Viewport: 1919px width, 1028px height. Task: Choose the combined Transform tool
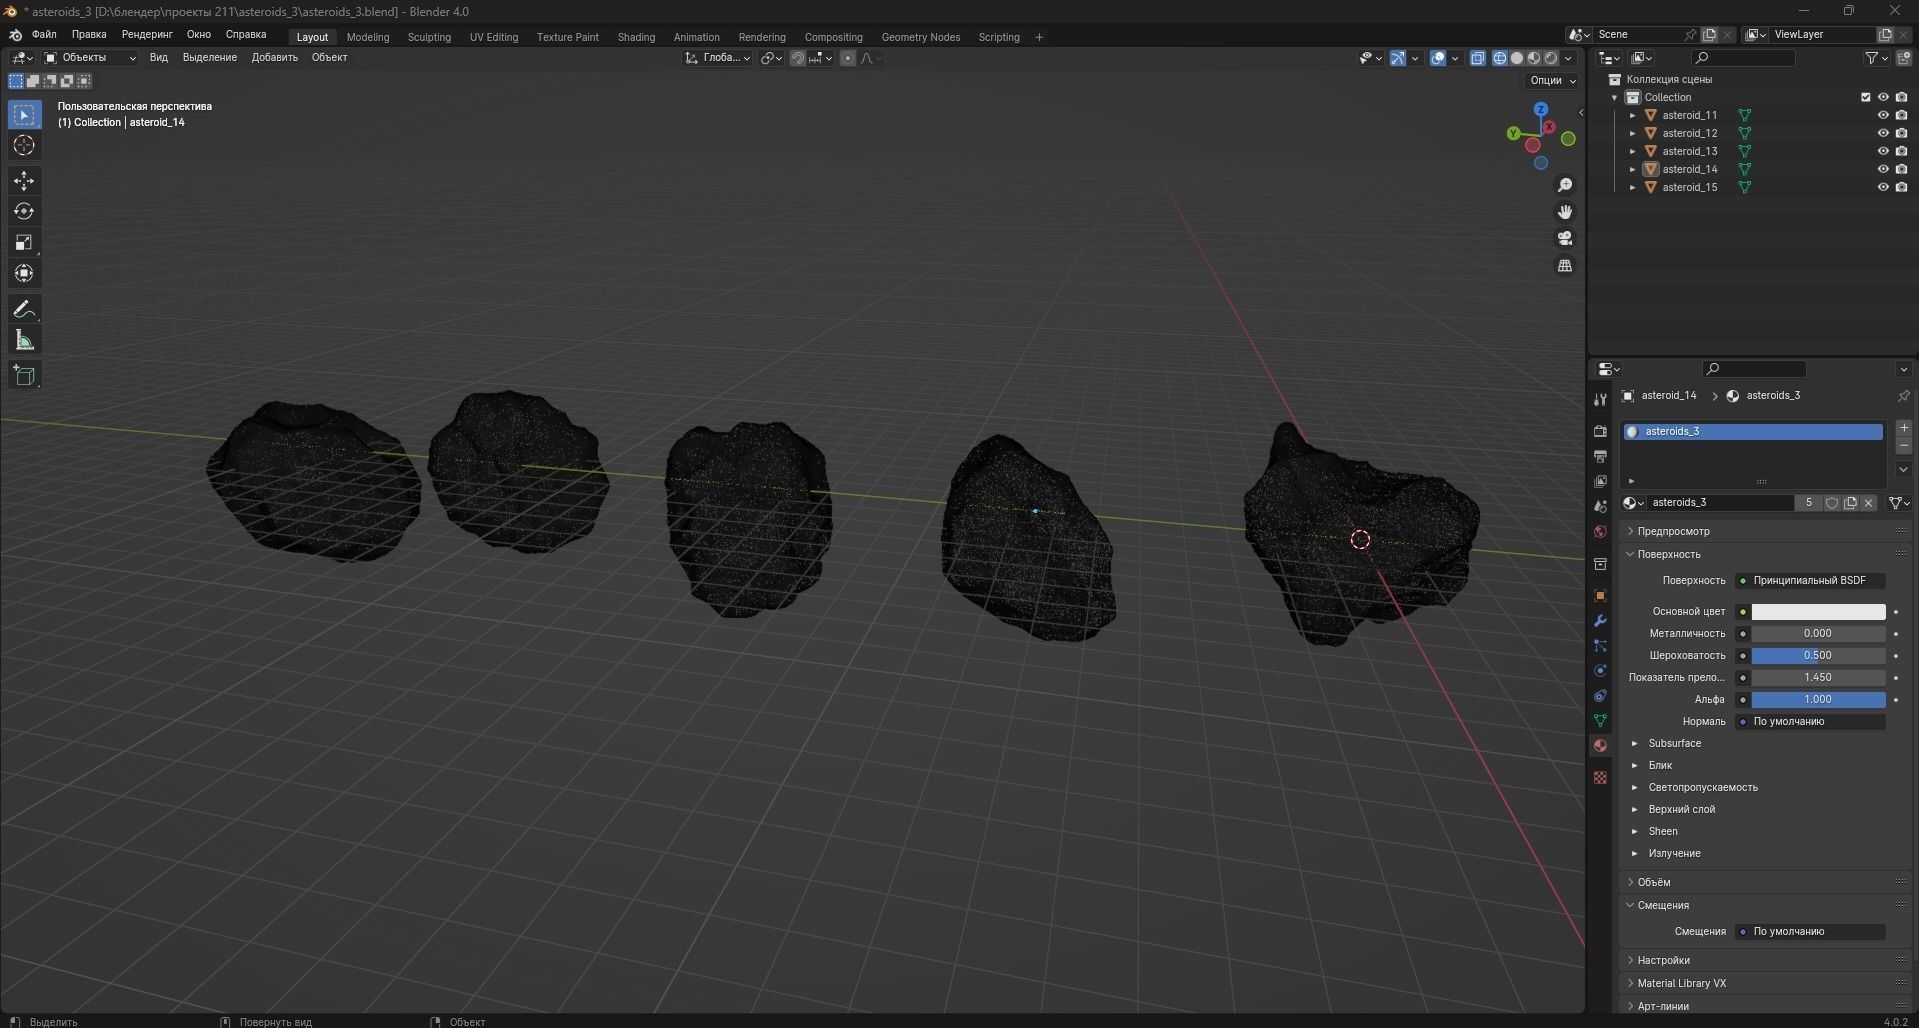tap(24, 274)
